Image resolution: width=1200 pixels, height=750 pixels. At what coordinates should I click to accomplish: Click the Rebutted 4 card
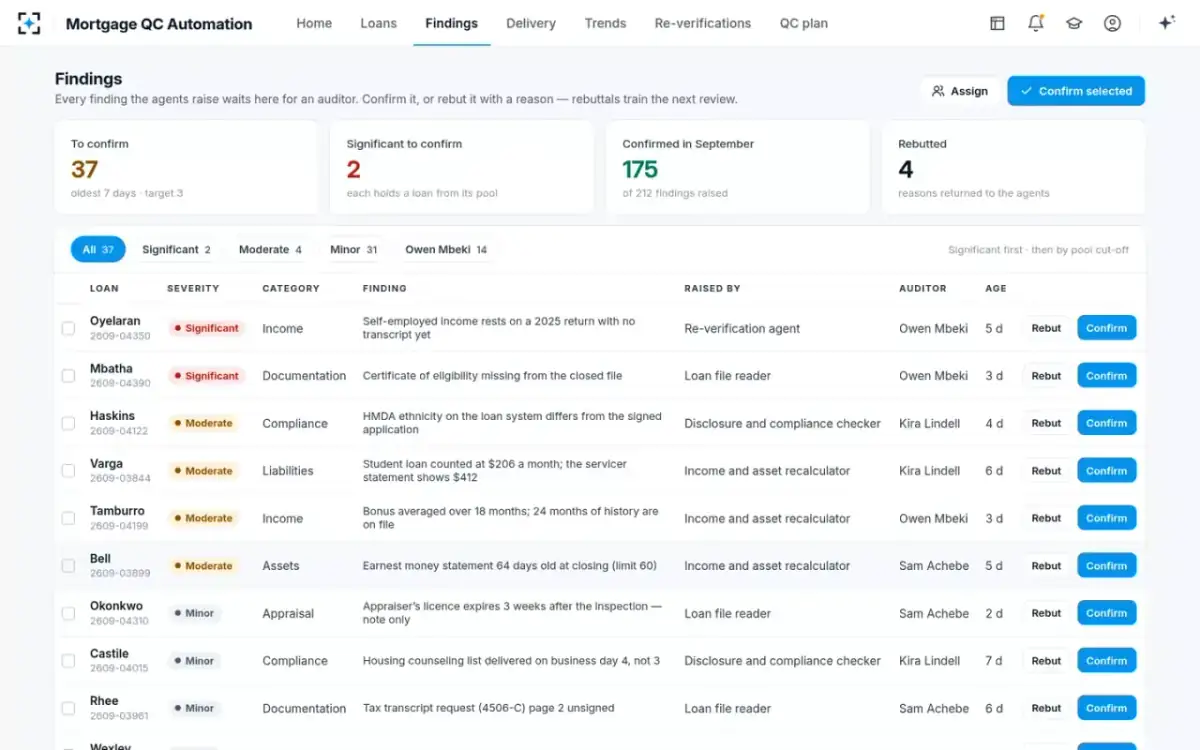(1013, 168)
